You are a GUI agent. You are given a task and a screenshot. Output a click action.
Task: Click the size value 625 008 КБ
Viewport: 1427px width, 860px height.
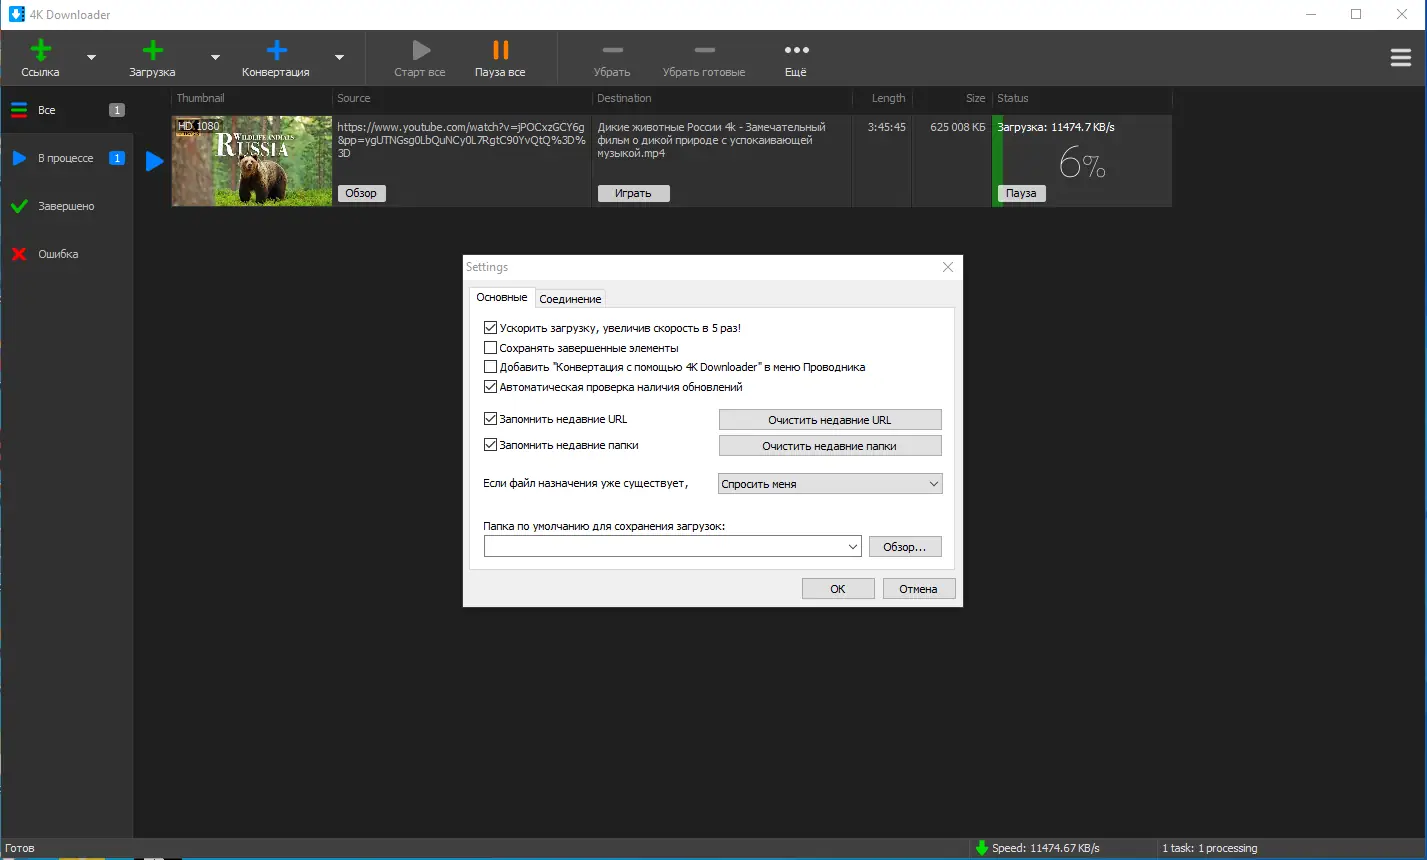tap(957, 127)
